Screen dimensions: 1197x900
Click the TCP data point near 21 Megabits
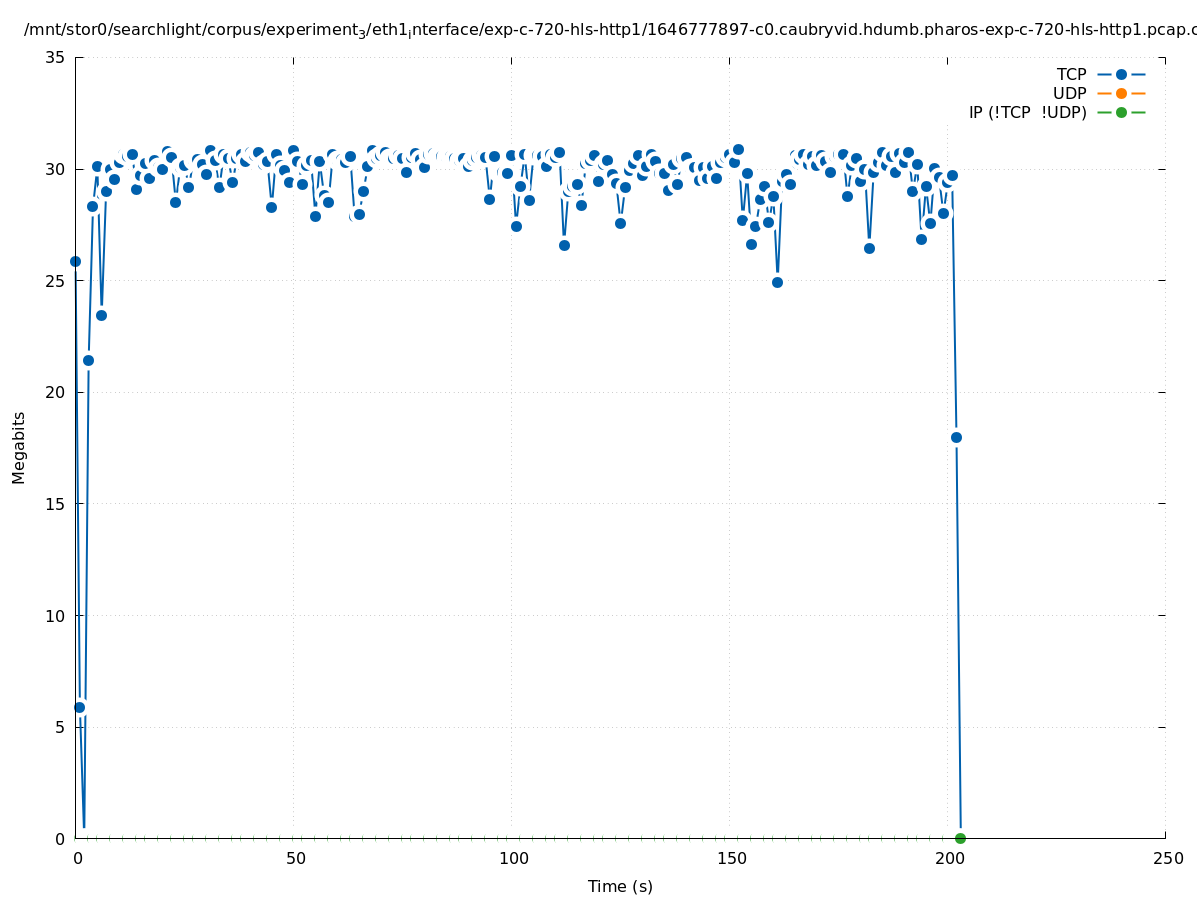click(88, 360)
